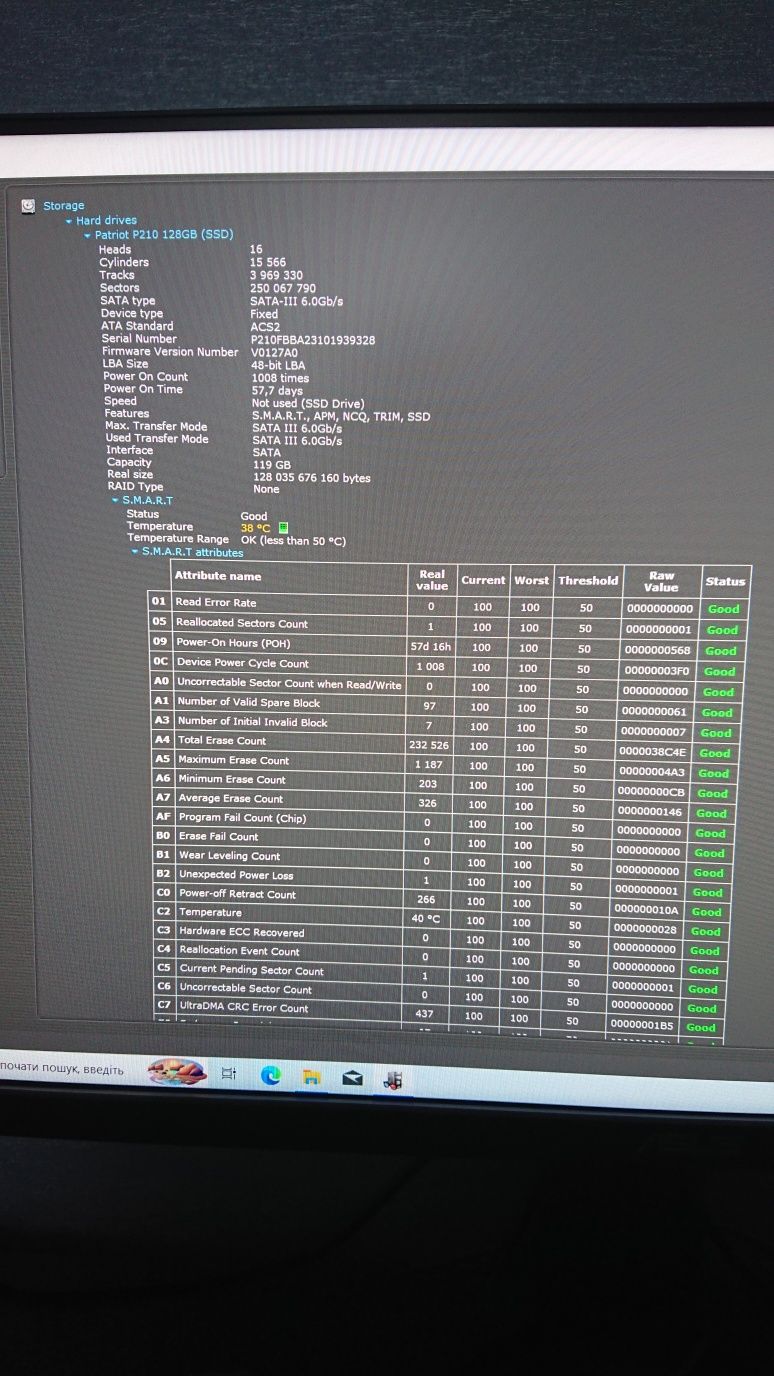Click the Worst column header
Image resolution: width=774 pixels, height=1376 pixels.
pos(531,580)
